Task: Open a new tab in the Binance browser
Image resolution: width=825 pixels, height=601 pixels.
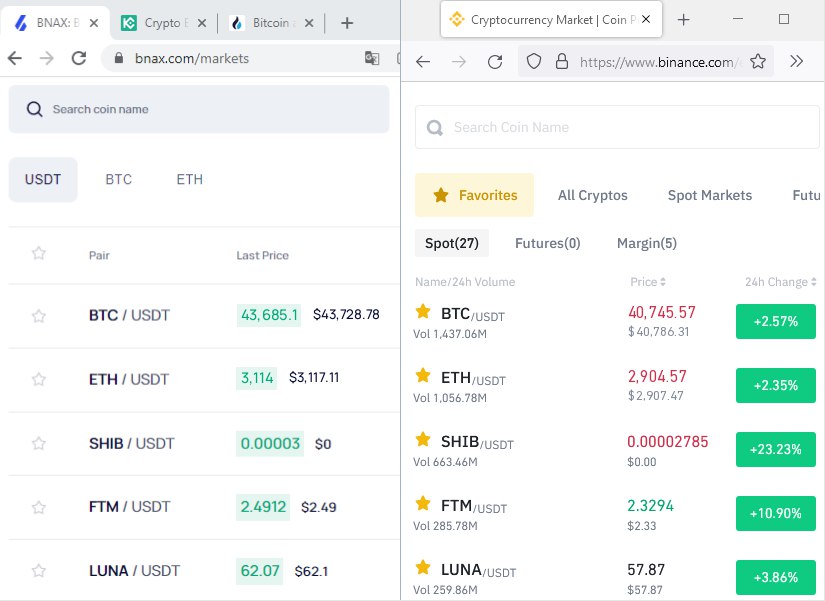Action: pos(683,19)
